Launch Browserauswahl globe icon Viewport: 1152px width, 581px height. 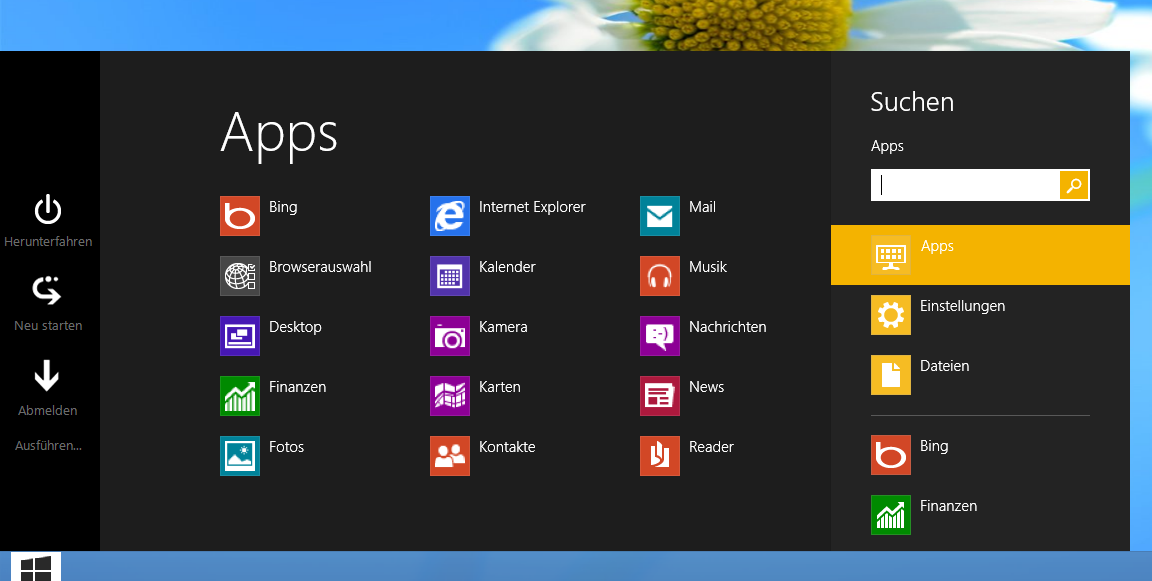point(240,276)
